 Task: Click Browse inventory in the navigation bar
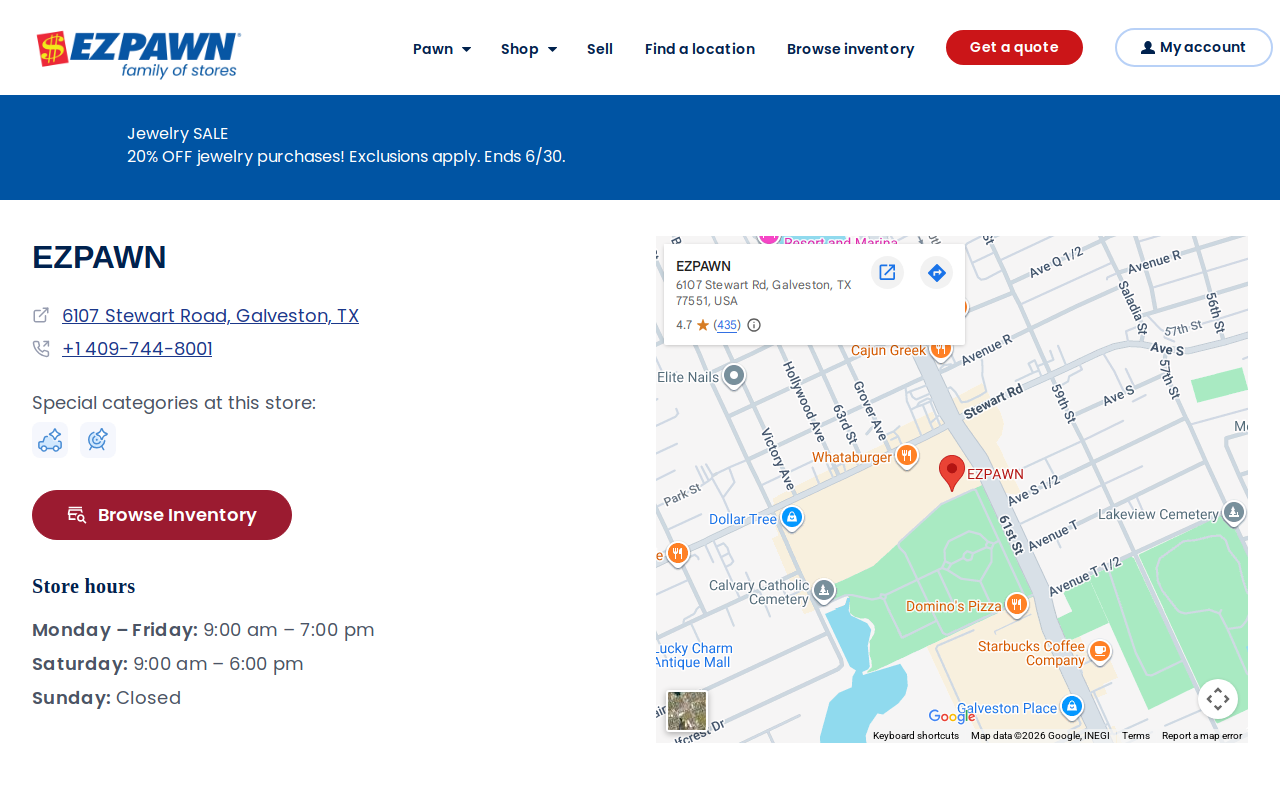pyautogui.click(x=850, y=49)
